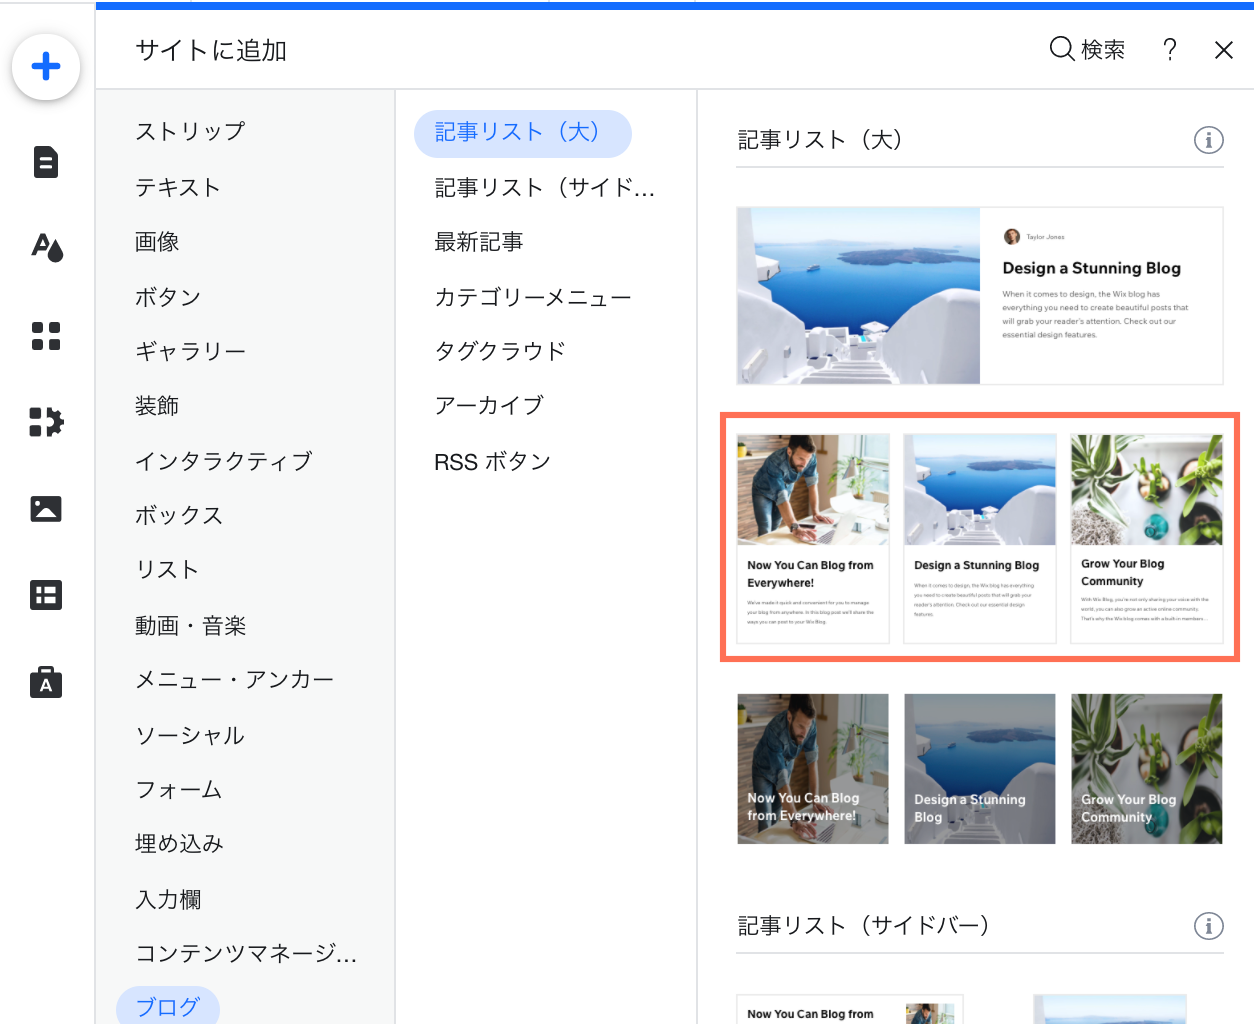This screenshot has height=1024, width=1254.
Task: Click 検索 to search elements
Action: [1087, 50]
